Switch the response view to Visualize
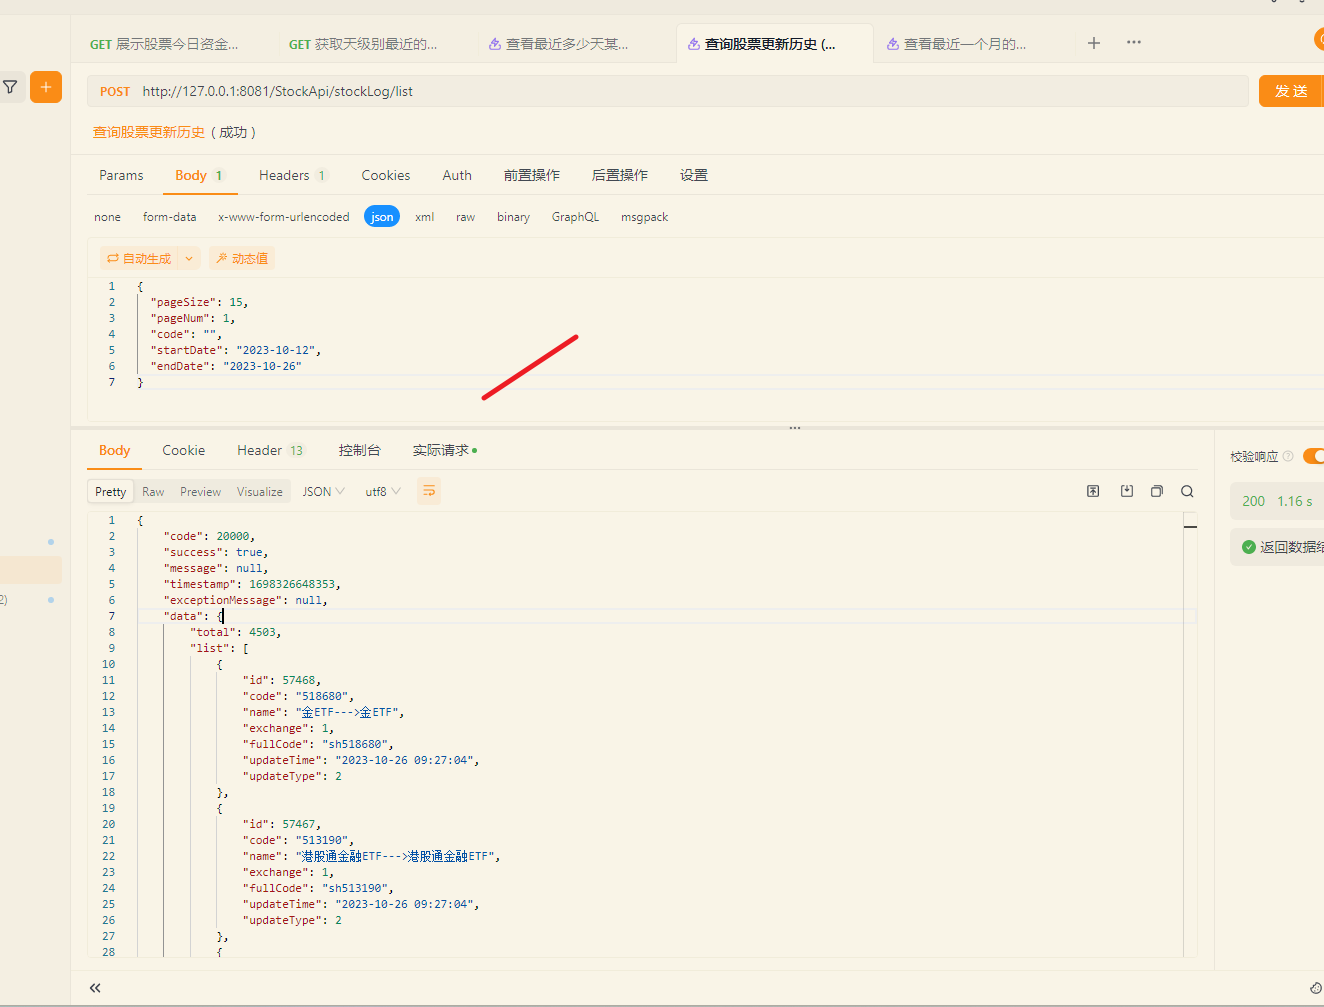Screen dimensions: 1324x1007 click(260, 491)
